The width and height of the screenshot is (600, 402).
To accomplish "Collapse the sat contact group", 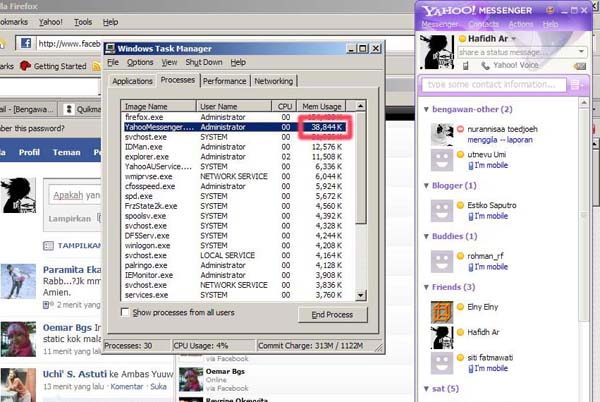I will point(426,389).
